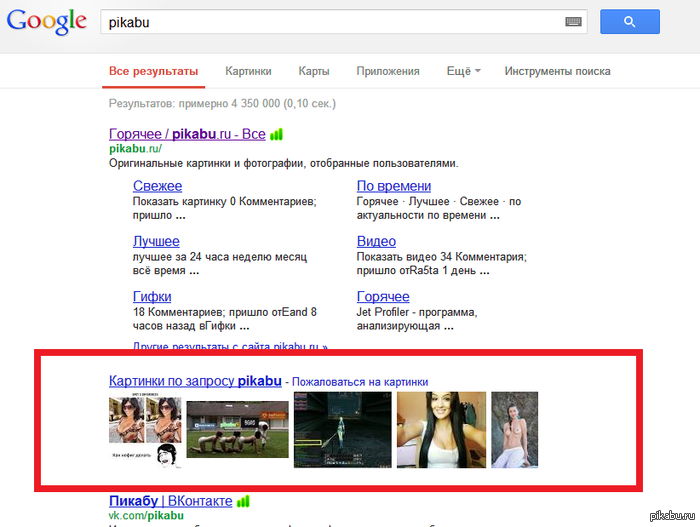Switch to the Карты tab
Screen dimensions: 700x527
point(314,71)
